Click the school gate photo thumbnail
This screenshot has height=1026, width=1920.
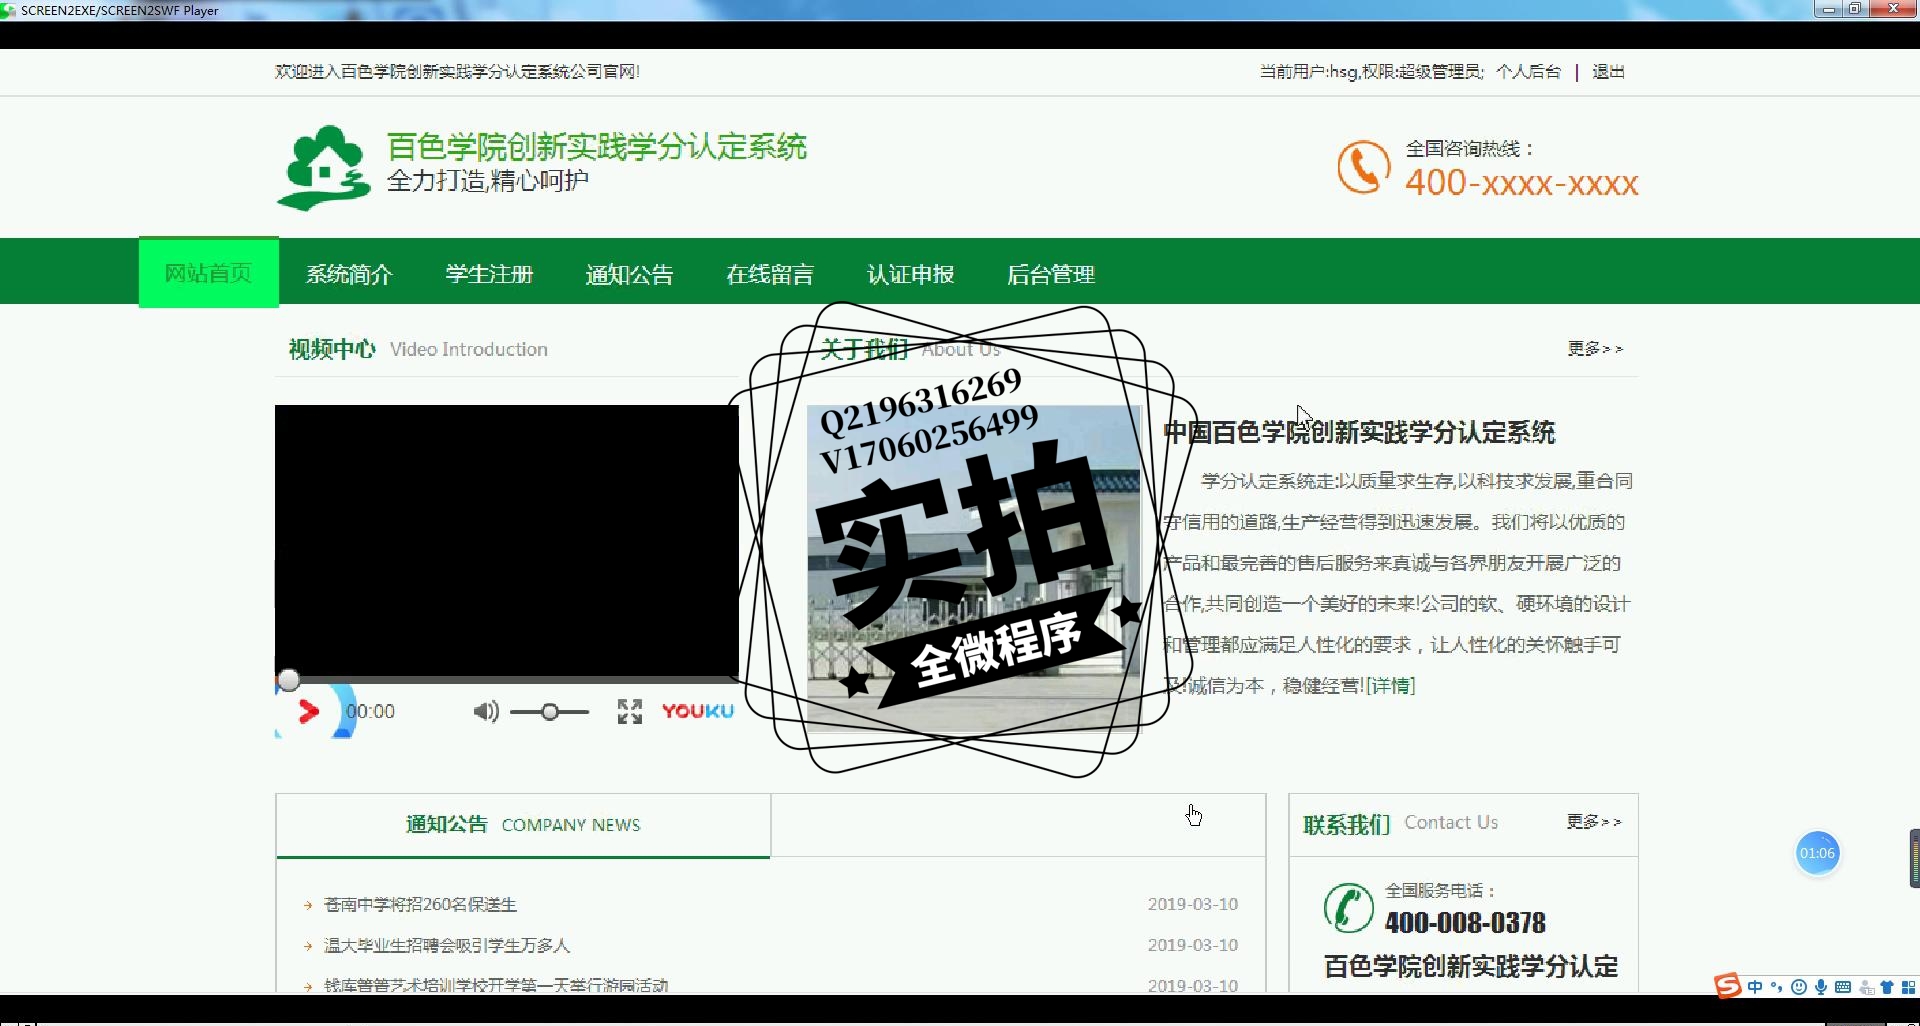tap(973, 568)
